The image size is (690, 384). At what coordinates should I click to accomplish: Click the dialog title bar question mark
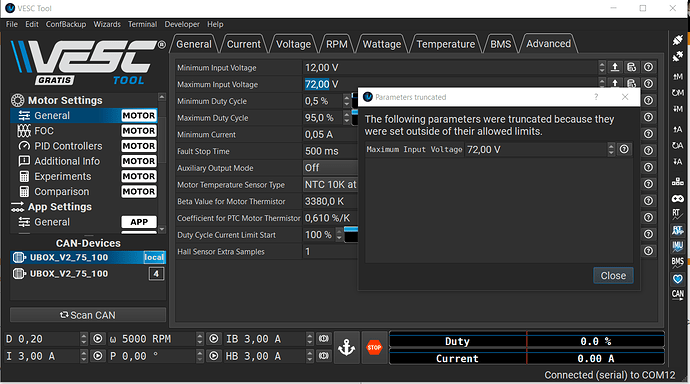click(596, 97)
